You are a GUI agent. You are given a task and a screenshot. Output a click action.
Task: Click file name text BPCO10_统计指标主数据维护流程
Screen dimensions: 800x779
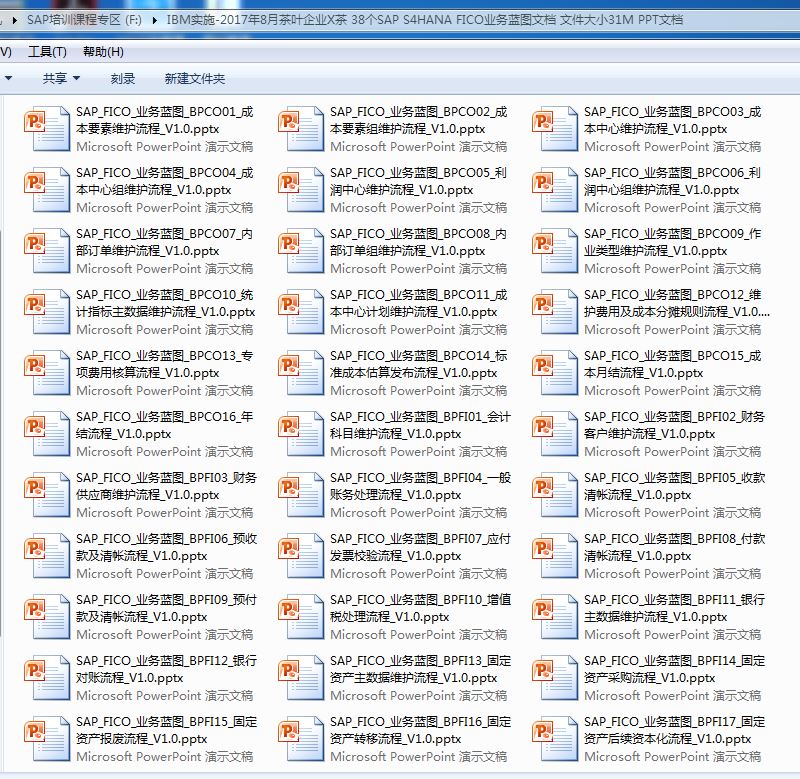click(165, 304)
